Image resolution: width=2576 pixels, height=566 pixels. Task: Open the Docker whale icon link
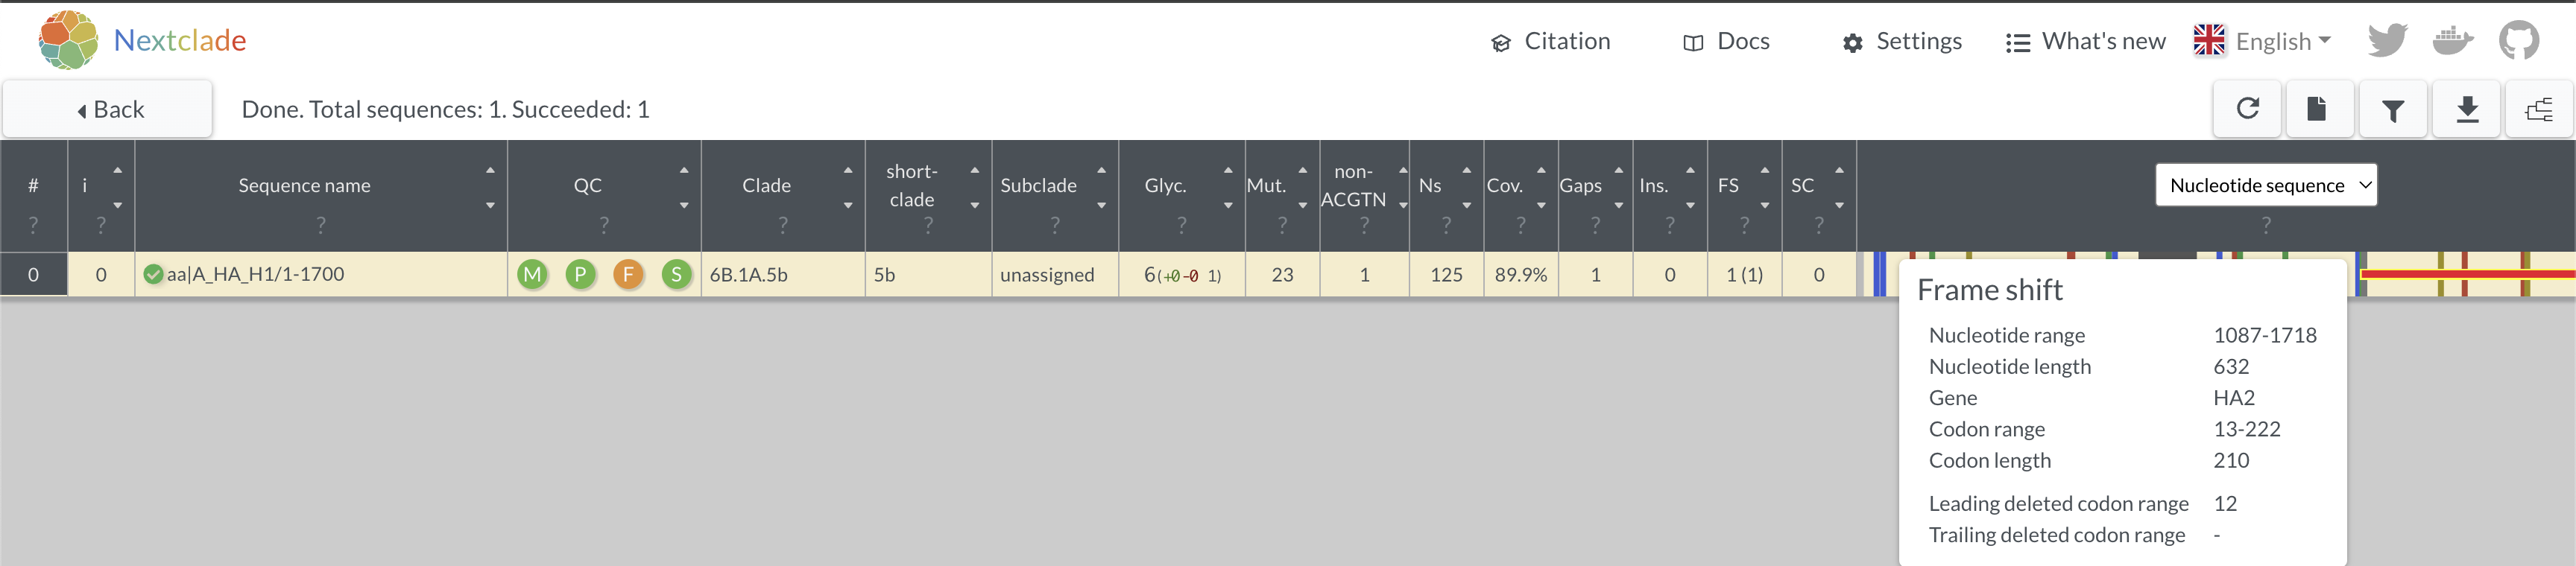2453,41
